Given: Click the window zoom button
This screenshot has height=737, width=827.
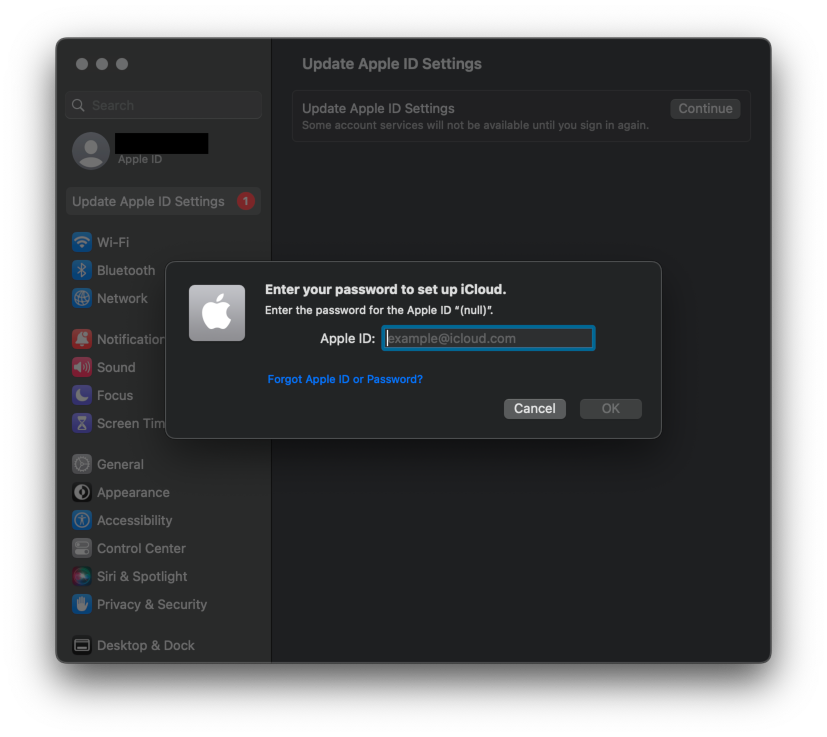Looking at the screenshot, I should pyautogui.click(x=122, y=64).
